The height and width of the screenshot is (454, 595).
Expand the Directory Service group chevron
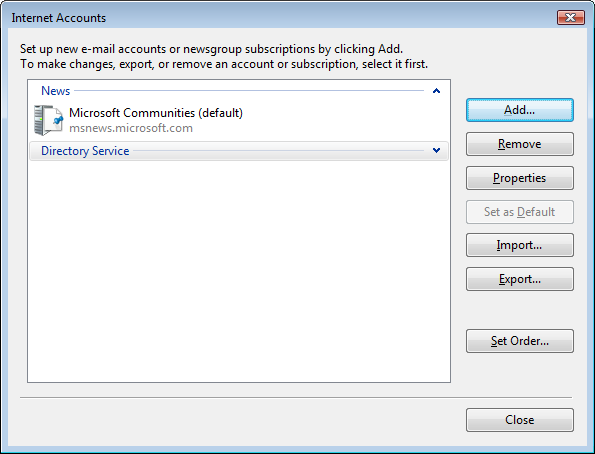tap(436, 151)
